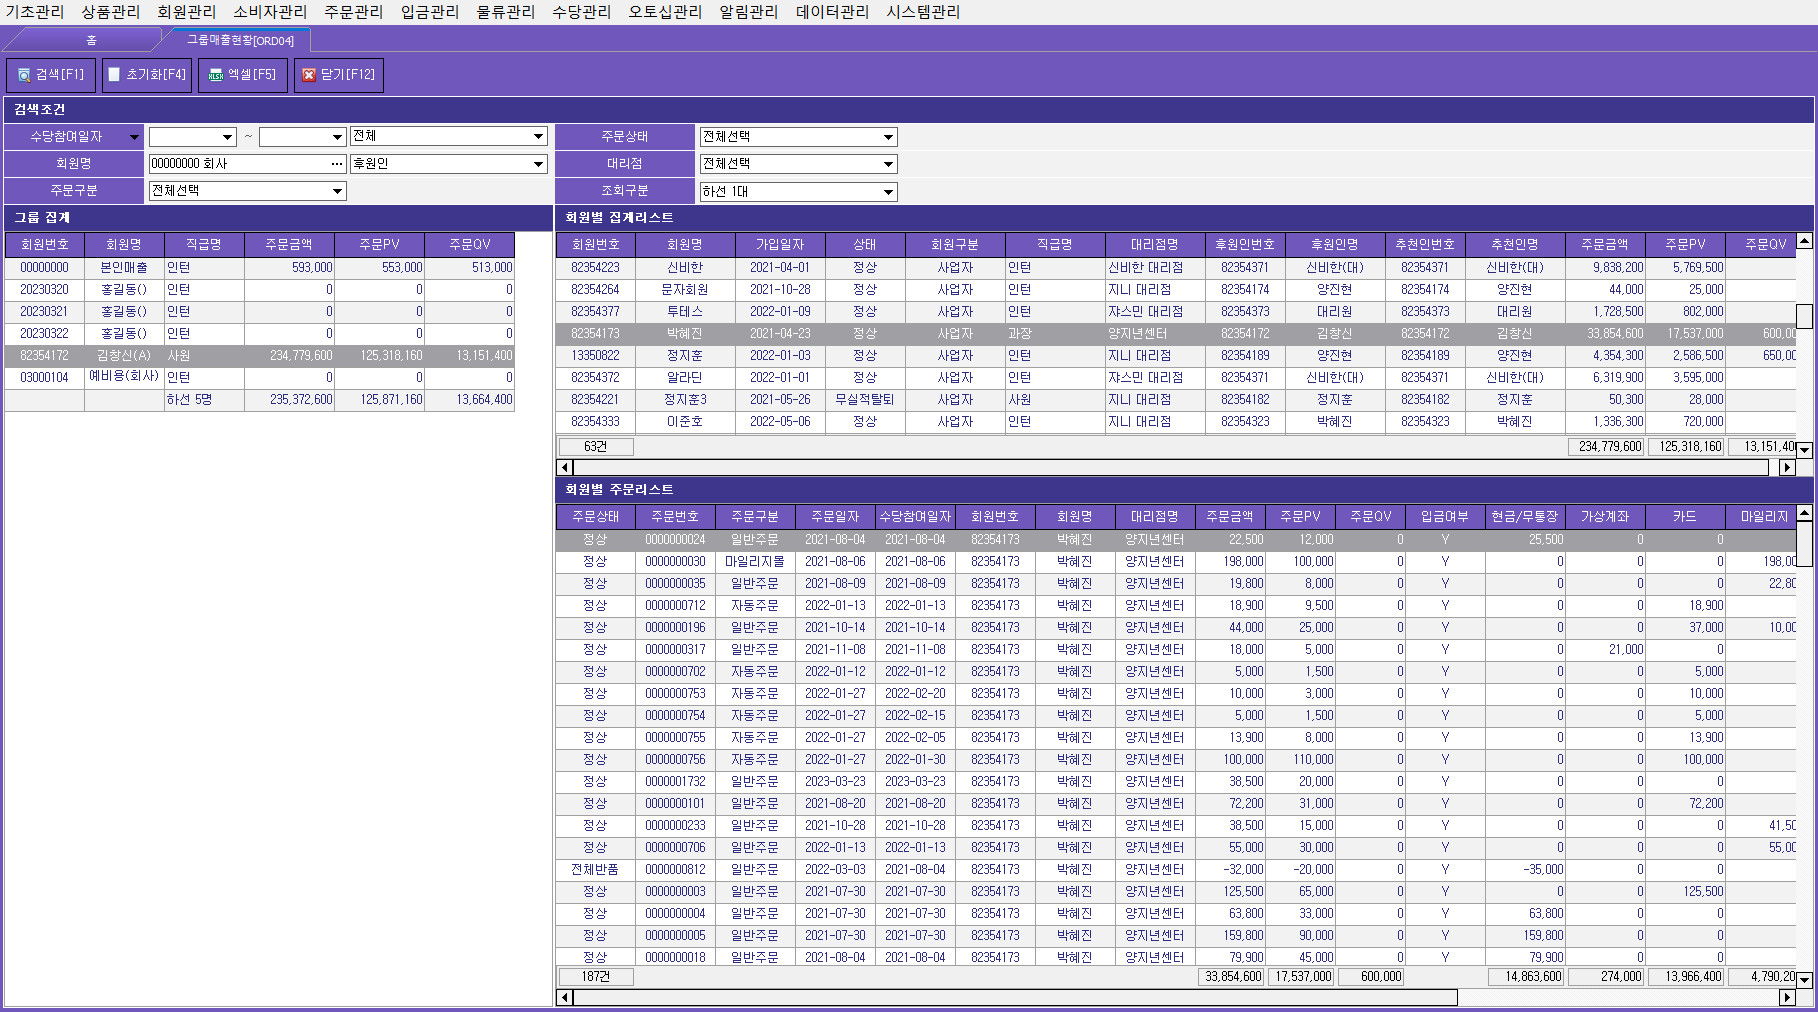
Task: Select member row 신비한 in member list
Action: tap(1176, 268)
